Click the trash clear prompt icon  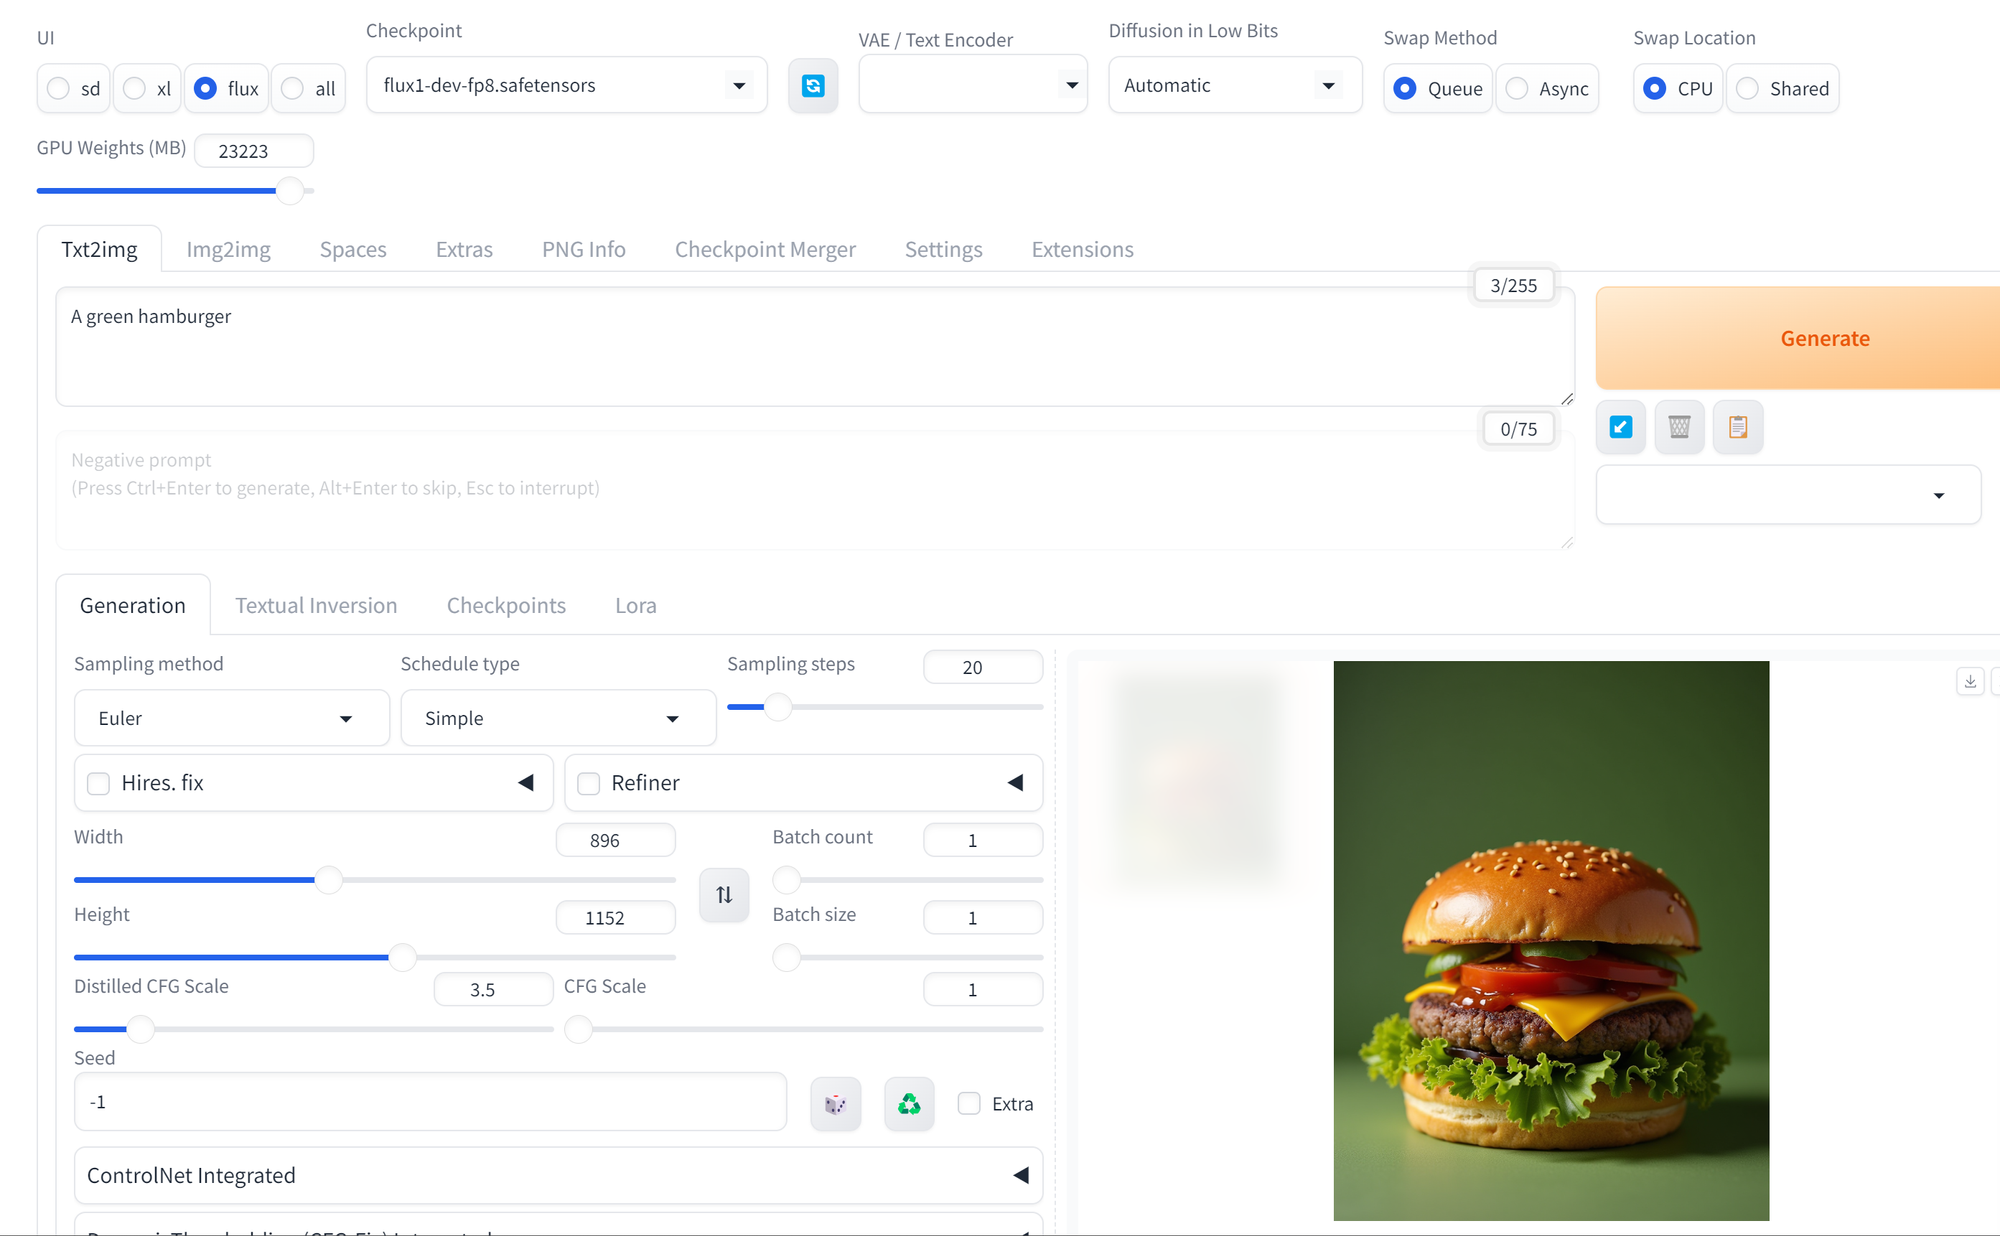1679,427
